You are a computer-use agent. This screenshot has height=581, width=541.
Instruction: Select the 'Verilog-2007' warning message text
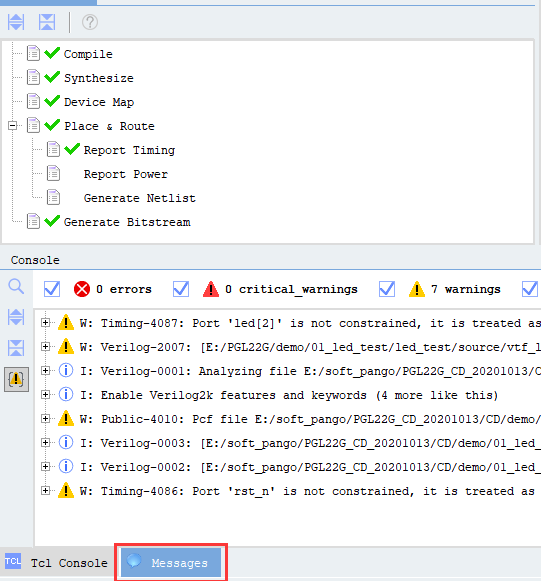click(x=310, y=348)
